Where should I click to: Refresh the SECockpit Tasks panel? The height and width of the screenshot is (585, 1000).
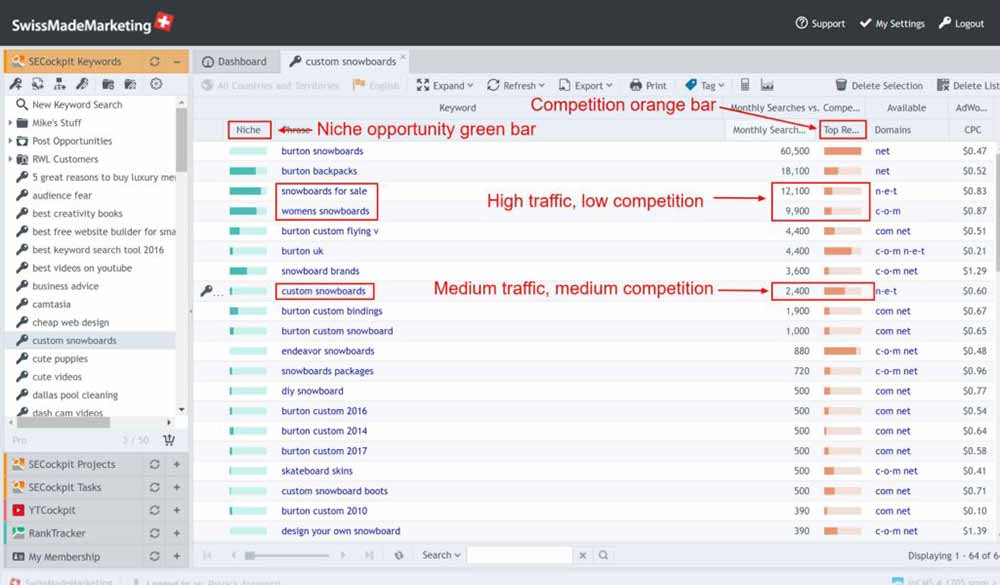(x=154, y=487)
